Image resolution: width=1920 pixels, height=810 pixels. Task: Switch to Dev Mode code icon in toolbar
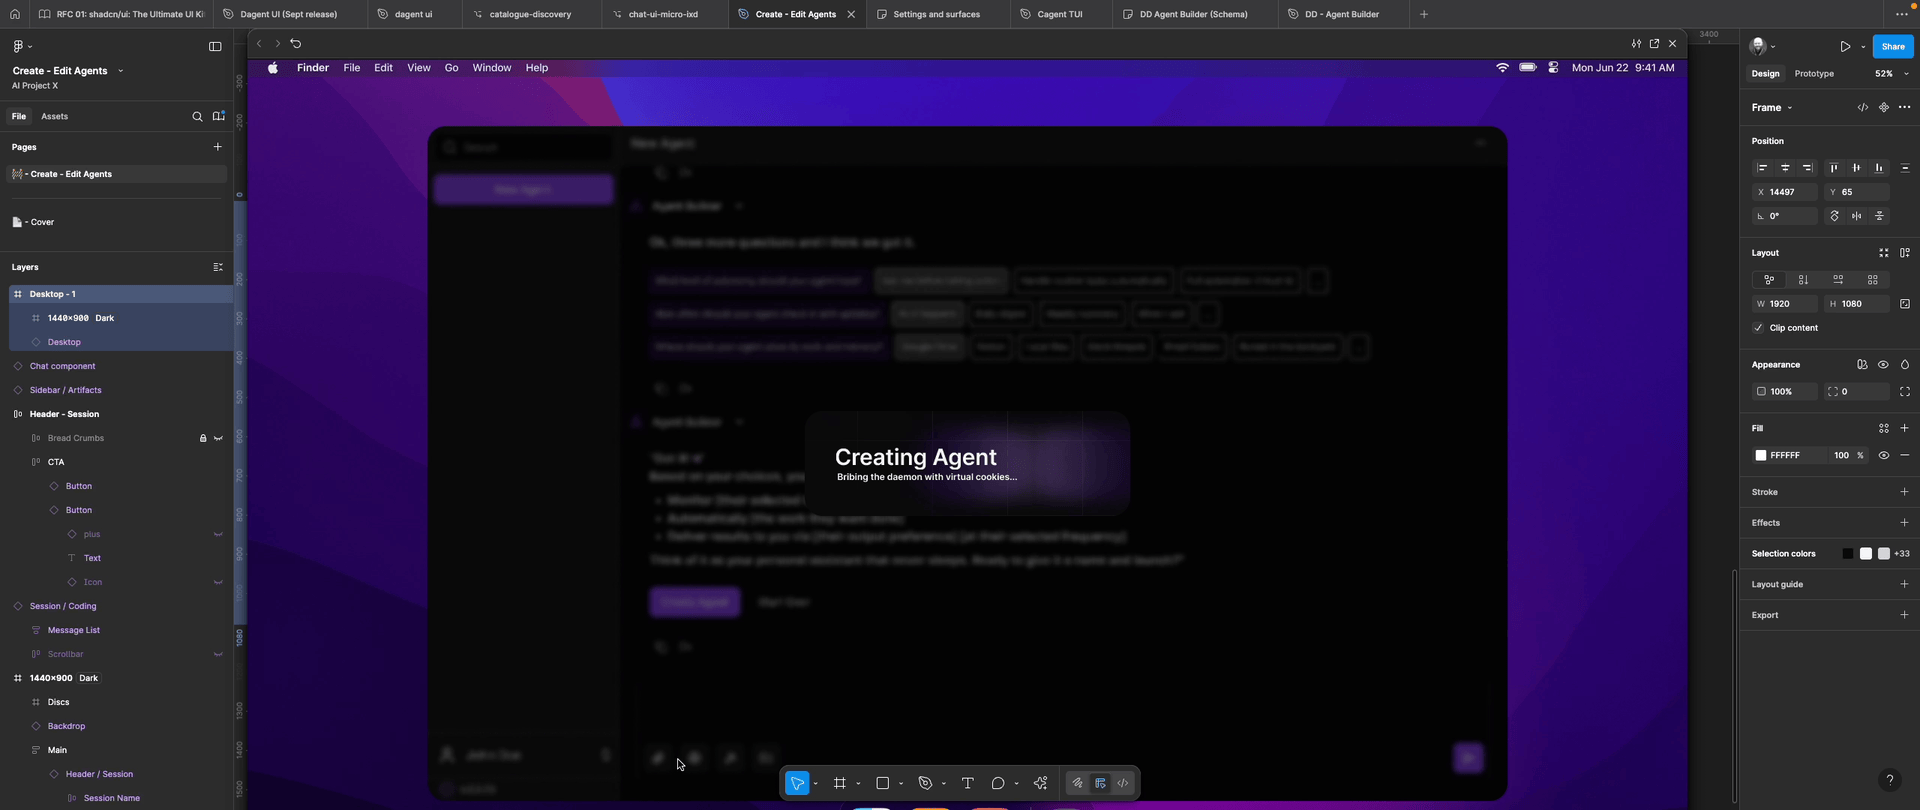click(1123, 783)
